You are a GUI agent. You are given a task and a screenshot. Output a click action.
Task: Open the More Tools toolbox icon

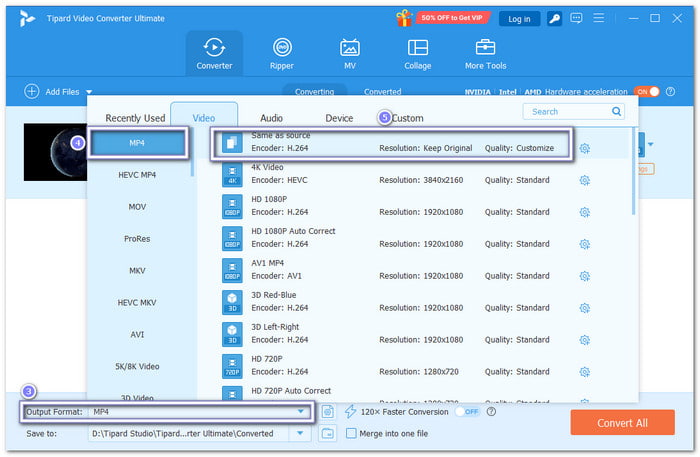tap(485, 47)
